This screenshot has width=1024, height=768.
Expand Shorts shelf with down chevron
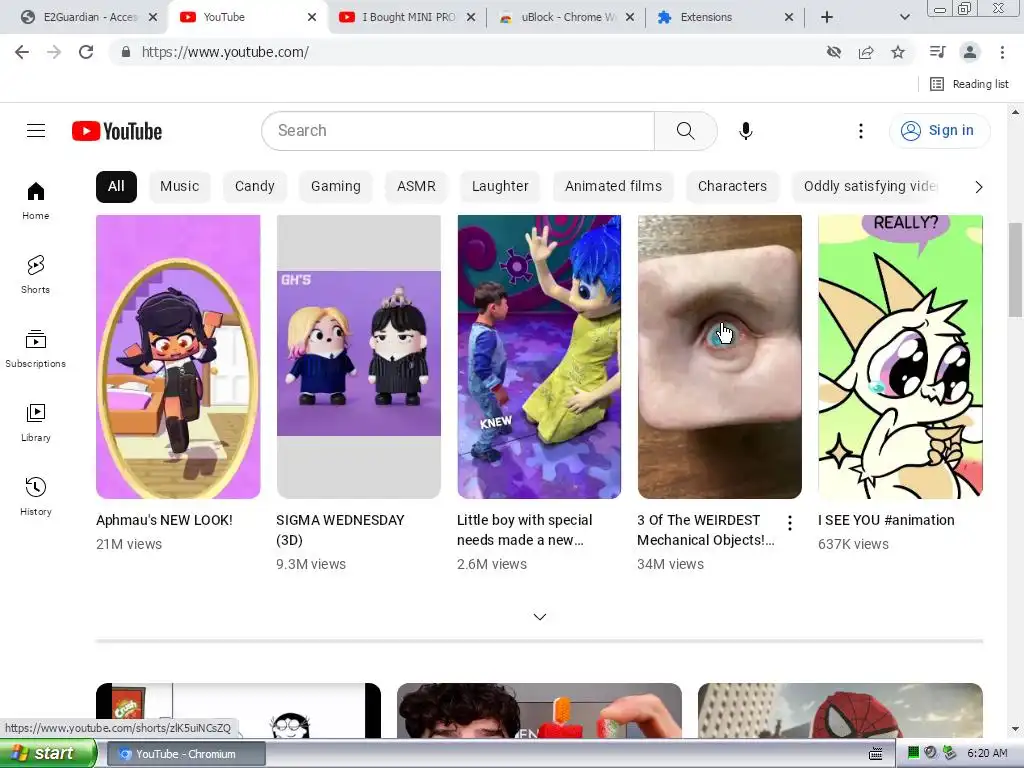(x=539, y=616)
